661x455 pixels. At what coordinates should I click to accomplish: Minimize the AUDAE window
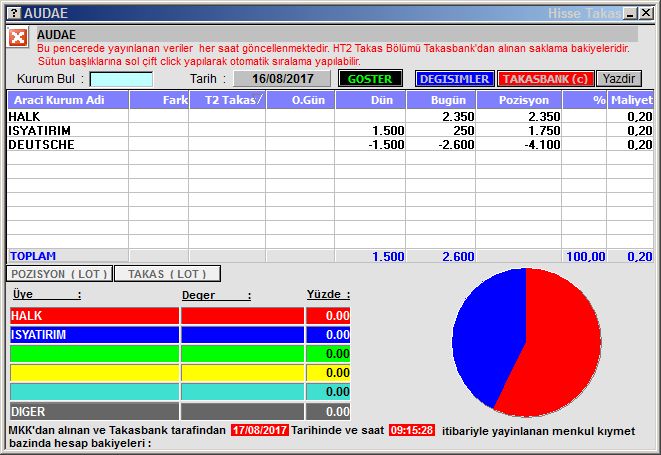pyautogui.click(x=630, y=13)
